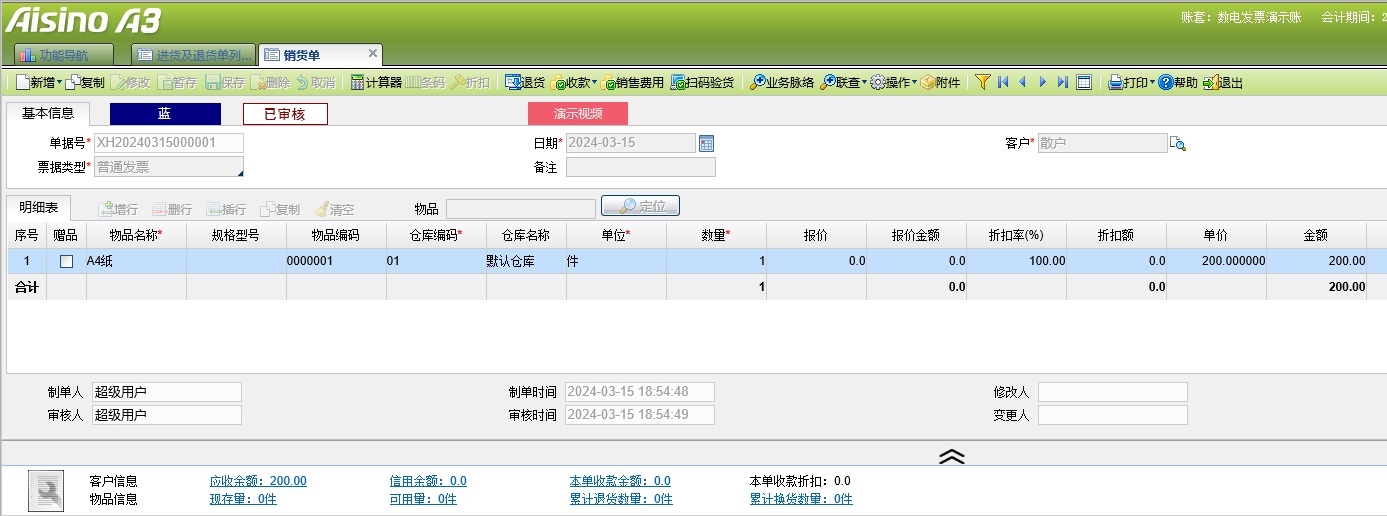Image resolution: width=1387 pixels, height=516 pixels.
Task: Open the 应收余额: 200.00 link
Action: [258, 481]
